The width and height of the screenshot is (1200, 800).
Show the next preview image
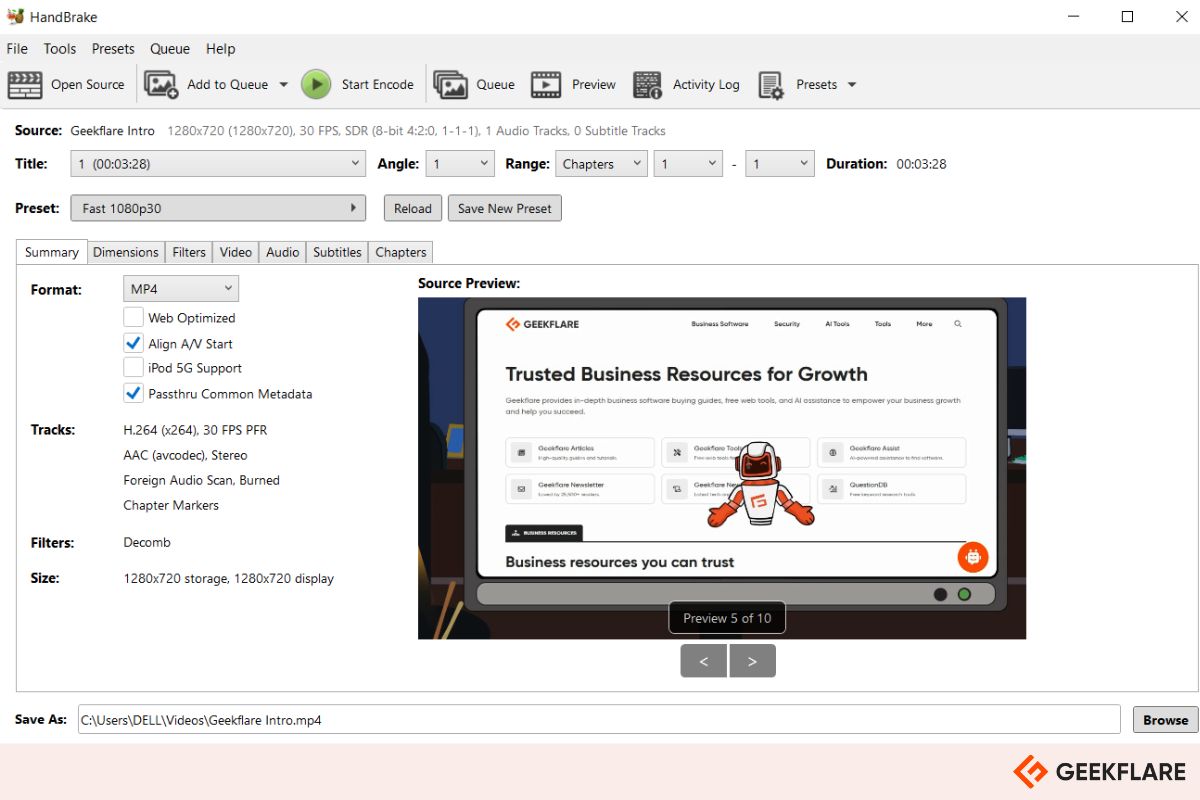(753, 661)
